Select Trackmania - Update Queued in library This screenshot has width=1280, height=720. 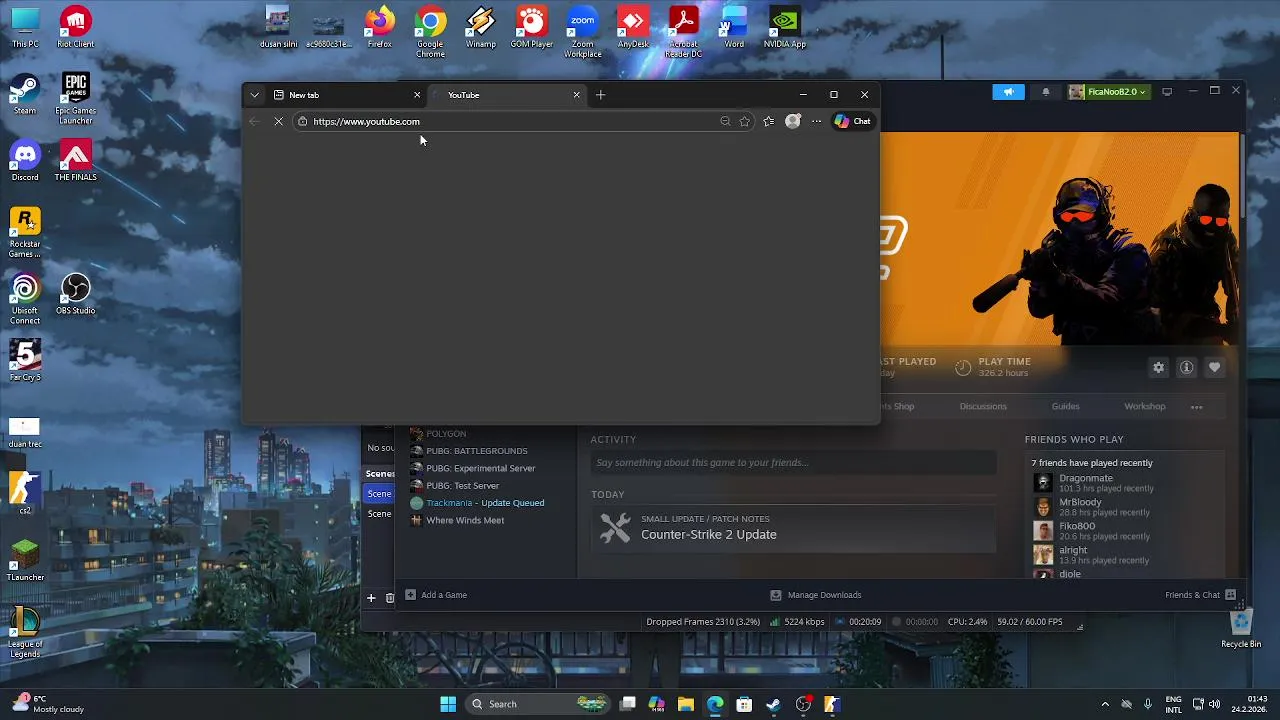coord(485,503)
